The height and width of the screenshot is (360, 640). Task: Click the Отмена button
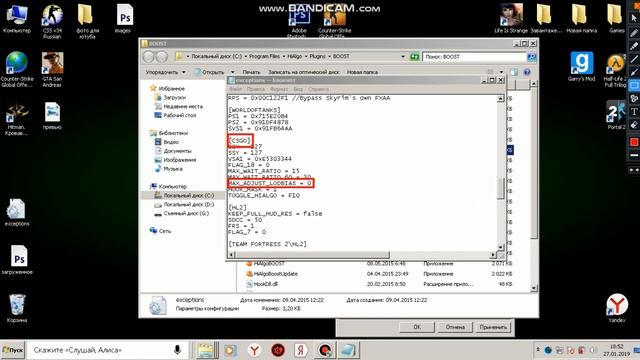pos(455,327)
